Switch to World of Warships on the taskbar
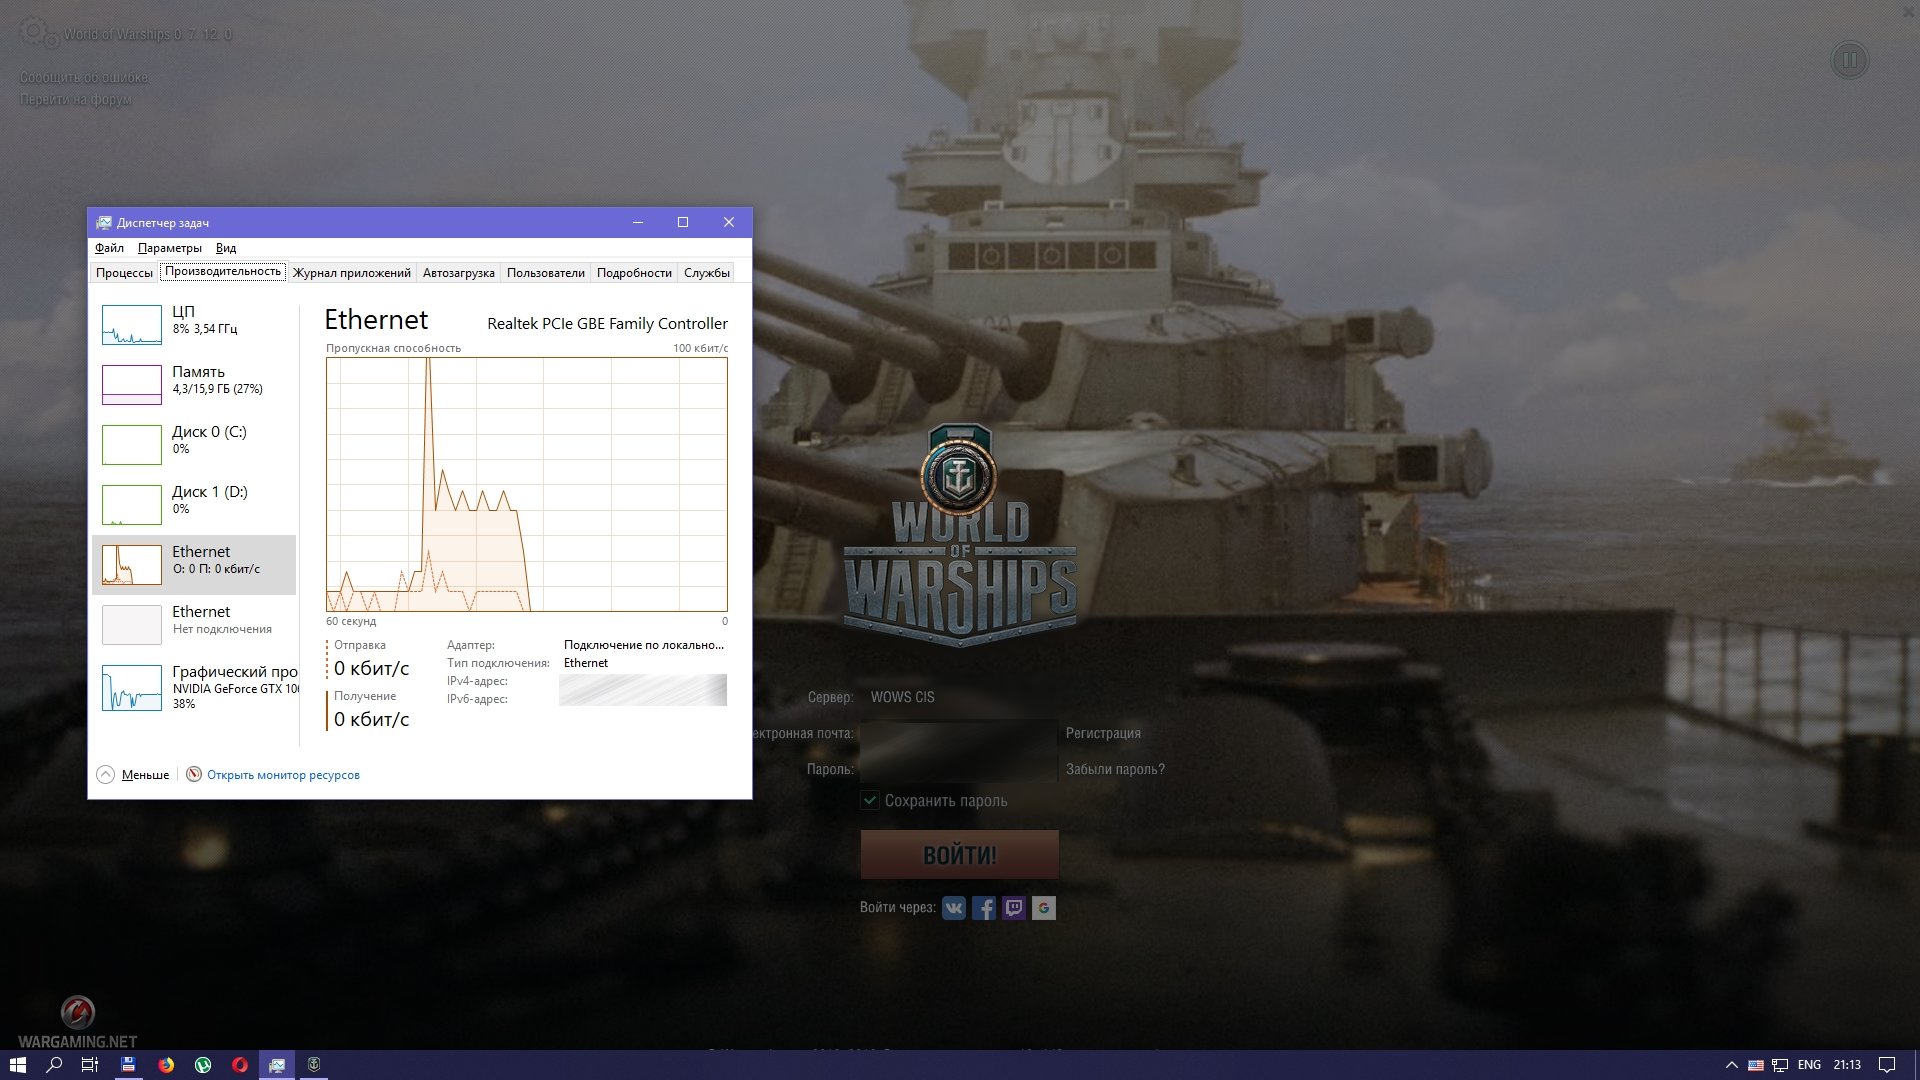Image resolution: width=1920 pixels, height=1080 pixels. tap(314, 1065)
